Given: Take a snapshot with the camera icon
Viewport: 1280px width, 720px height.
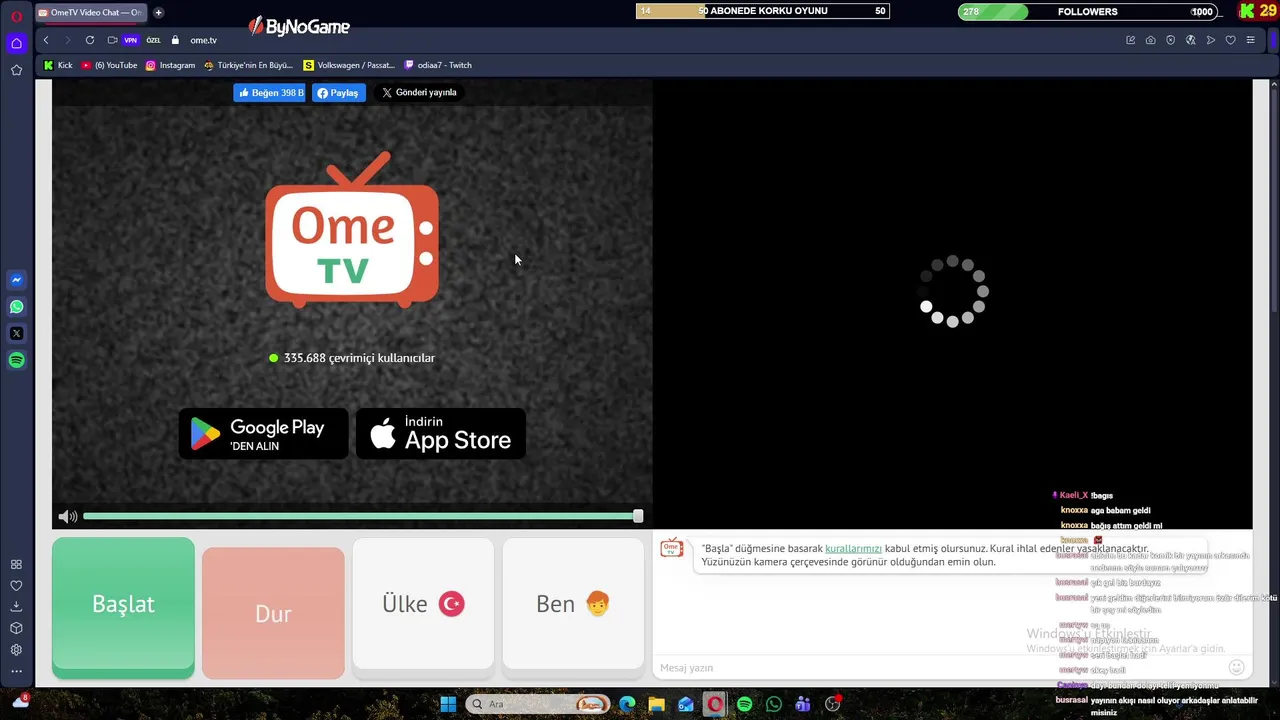Looking at the screenshot, I should (1150, 40).
